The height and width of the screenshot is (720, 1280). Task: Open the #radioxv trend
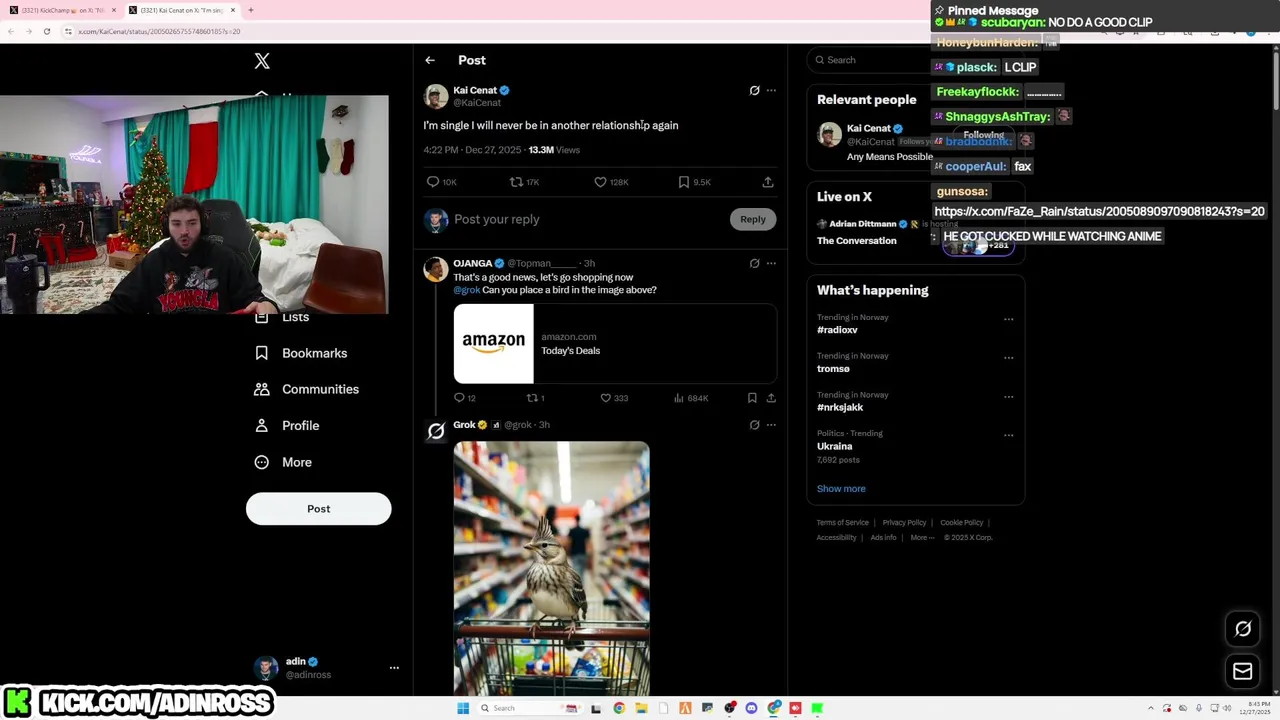click(837, 330)
